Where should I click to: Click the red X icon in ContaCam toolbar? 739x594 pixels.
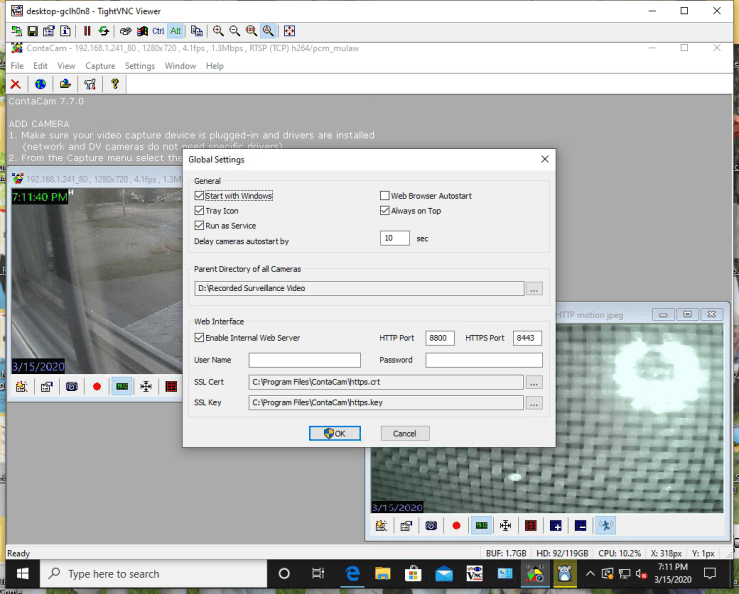(x=15, y=85)
